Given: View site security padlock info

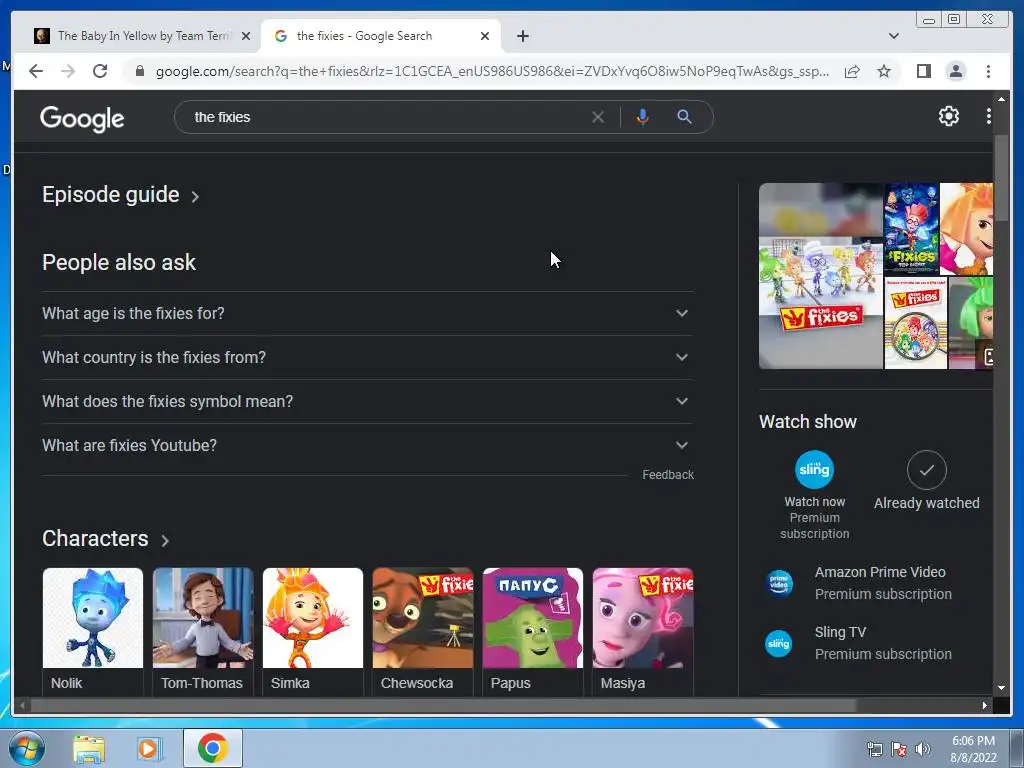Looking at the screenshot, I should (139, 71).
